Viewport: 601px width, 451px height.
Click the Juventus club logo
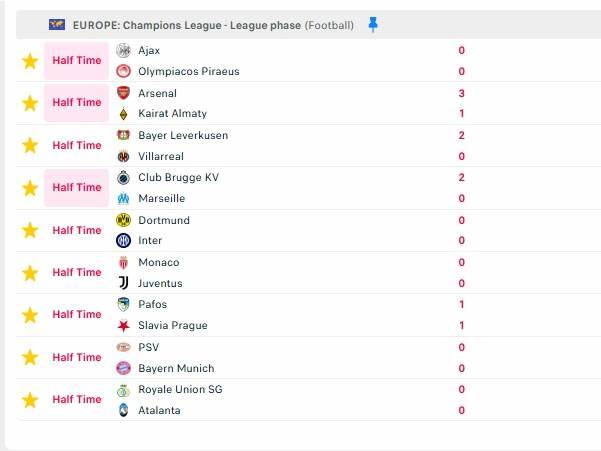point(123,283)
